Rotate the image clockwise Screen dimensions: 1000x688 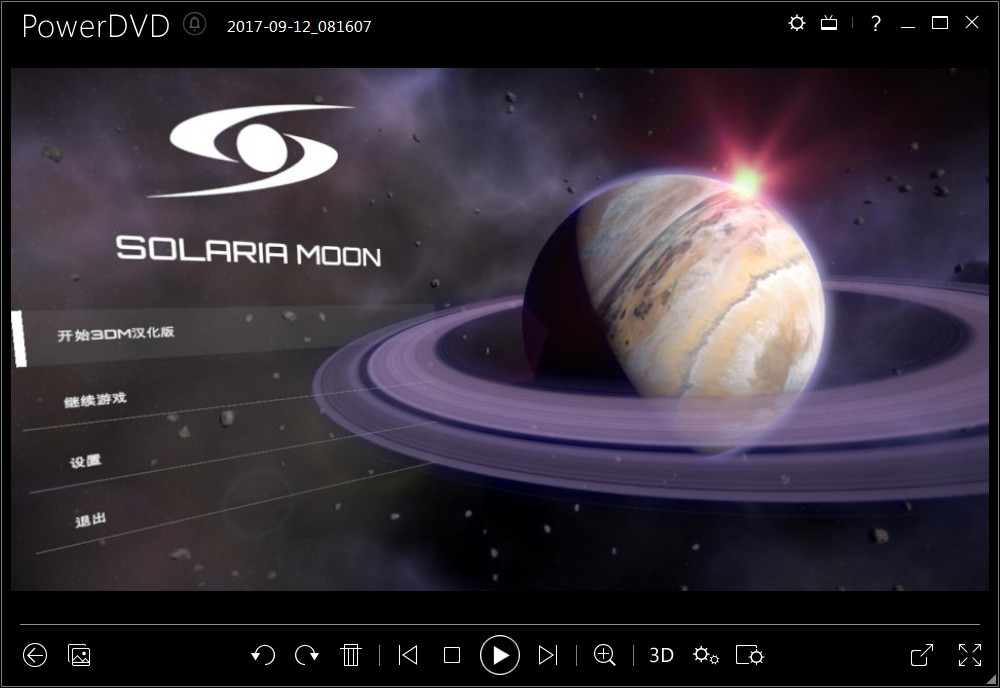click(x=307, y=655)
